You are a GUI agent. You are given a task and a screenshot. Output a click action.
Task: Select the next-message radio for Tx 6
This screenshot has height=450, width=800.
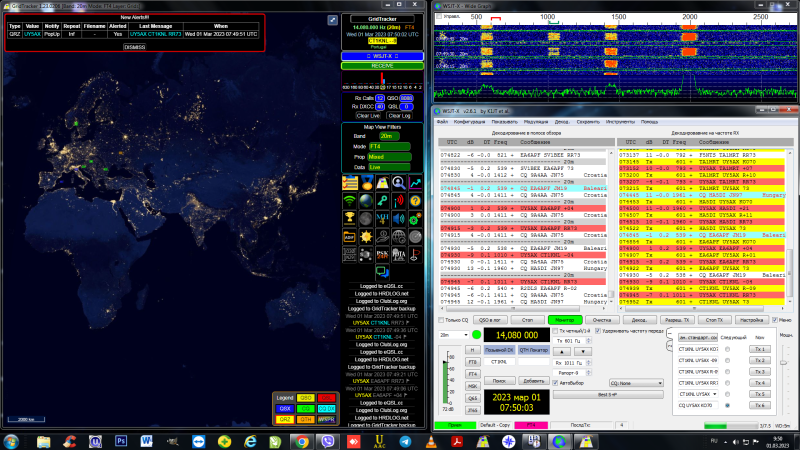pyautogui.click(x=727, y=405)
